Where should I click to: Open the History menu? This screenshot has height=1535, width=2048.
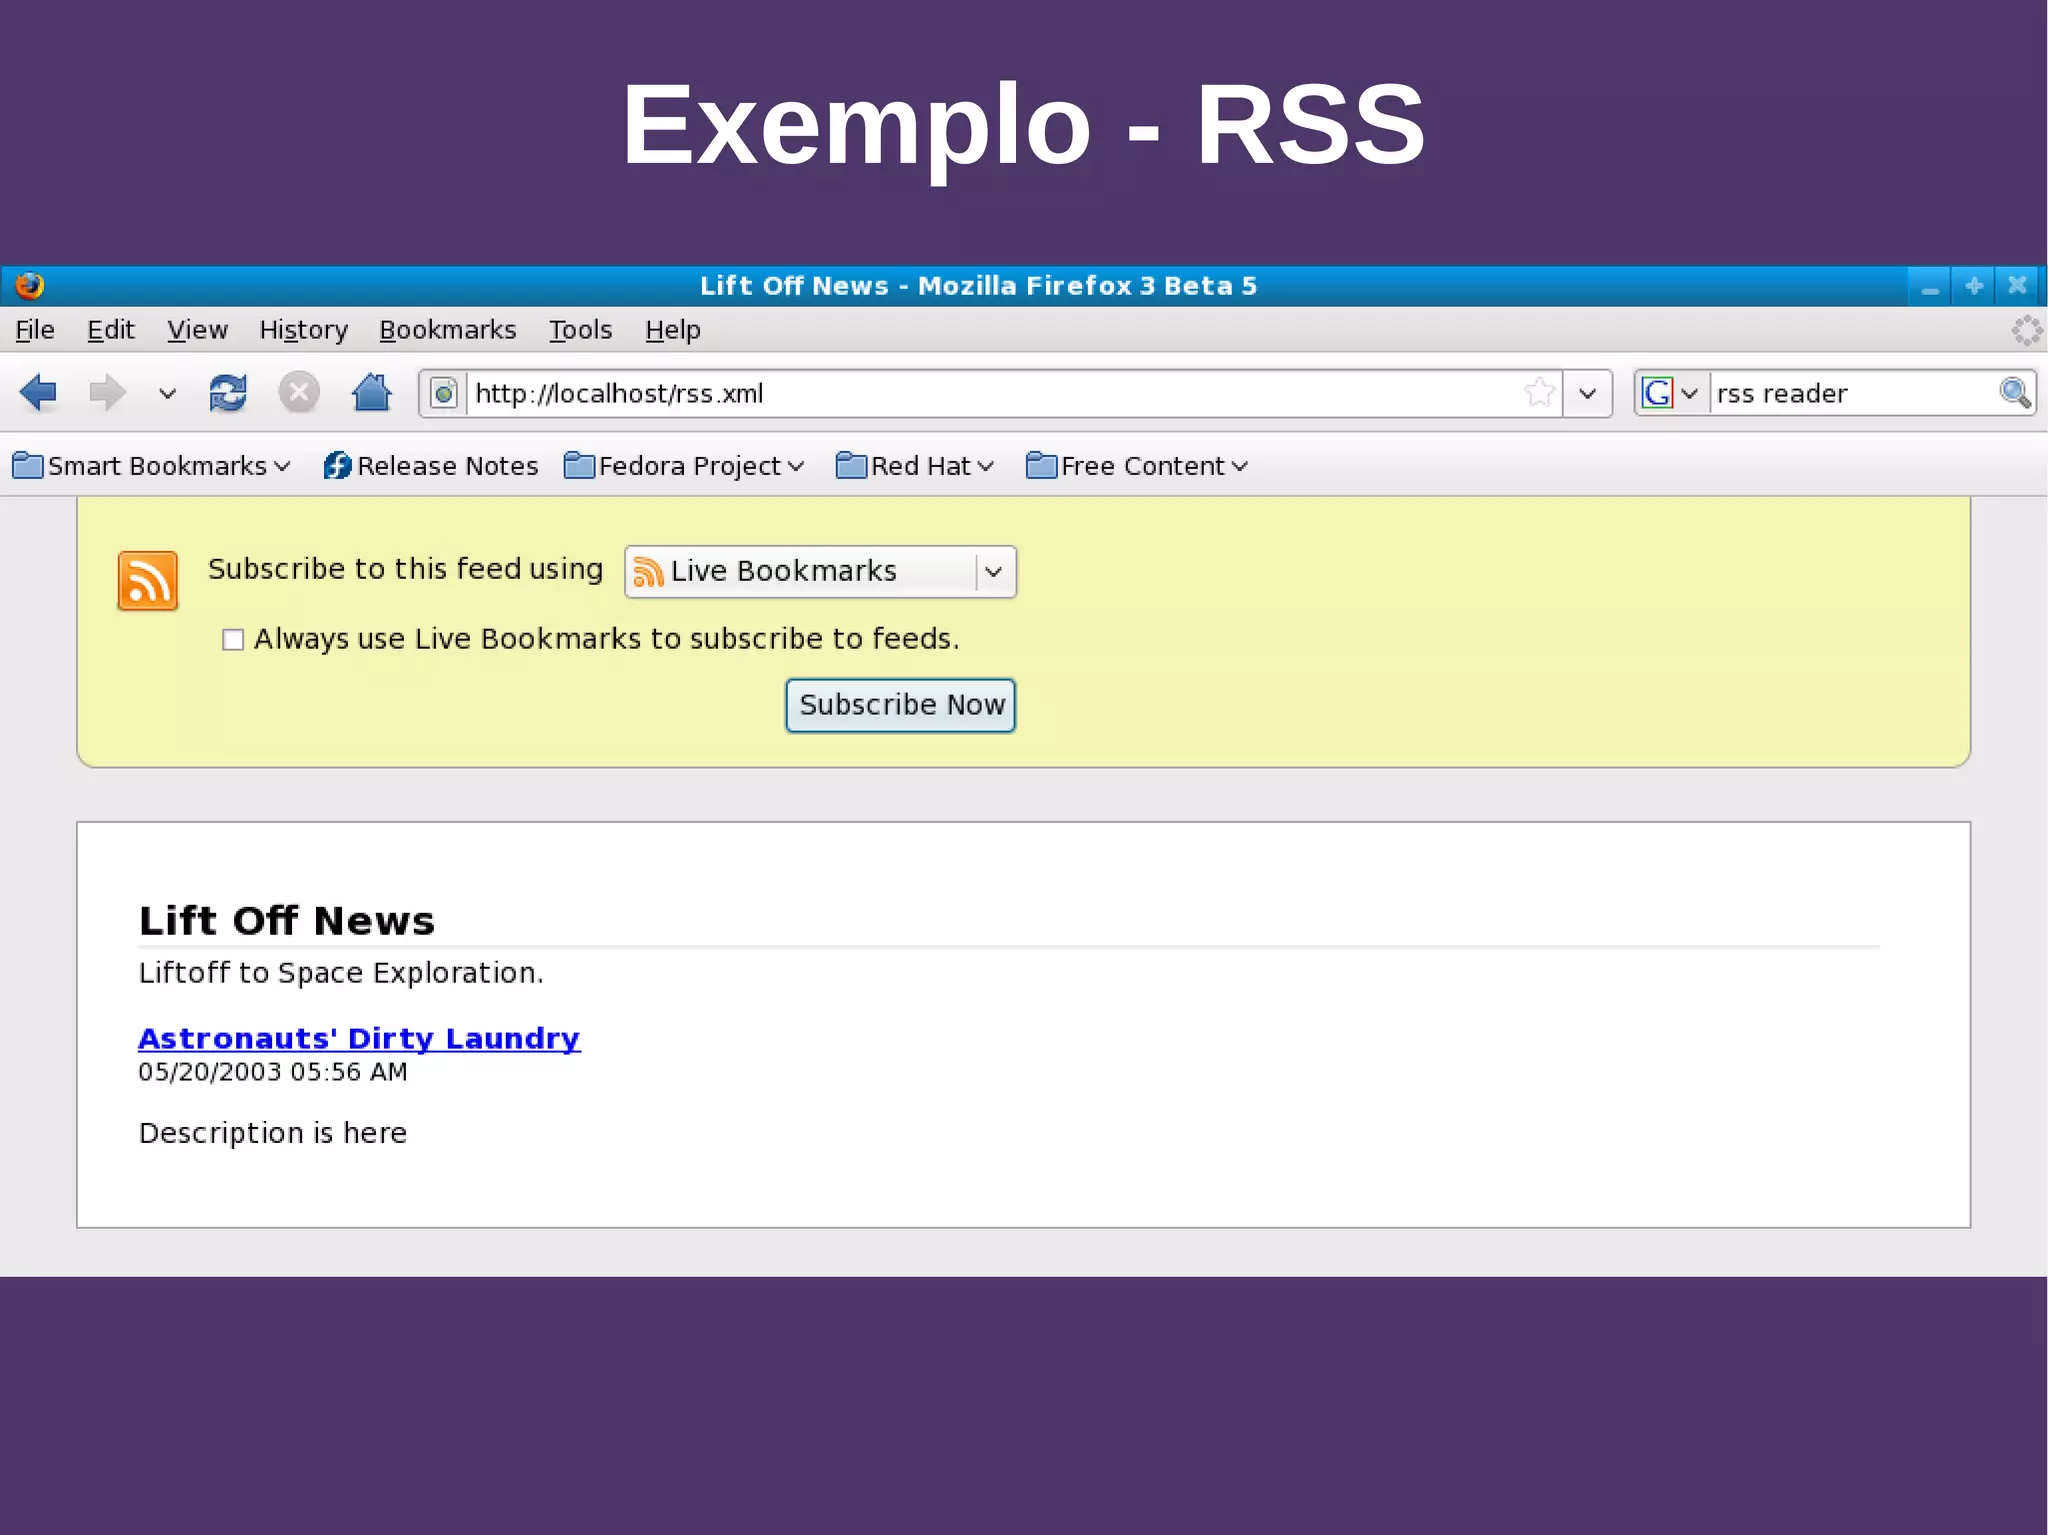(x=303, y=330)
